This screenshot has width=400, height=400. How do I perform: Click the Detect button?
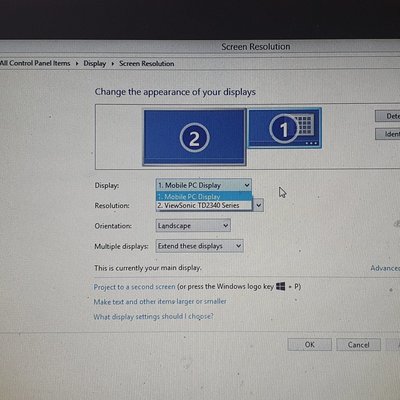click(x=387, y=116)
